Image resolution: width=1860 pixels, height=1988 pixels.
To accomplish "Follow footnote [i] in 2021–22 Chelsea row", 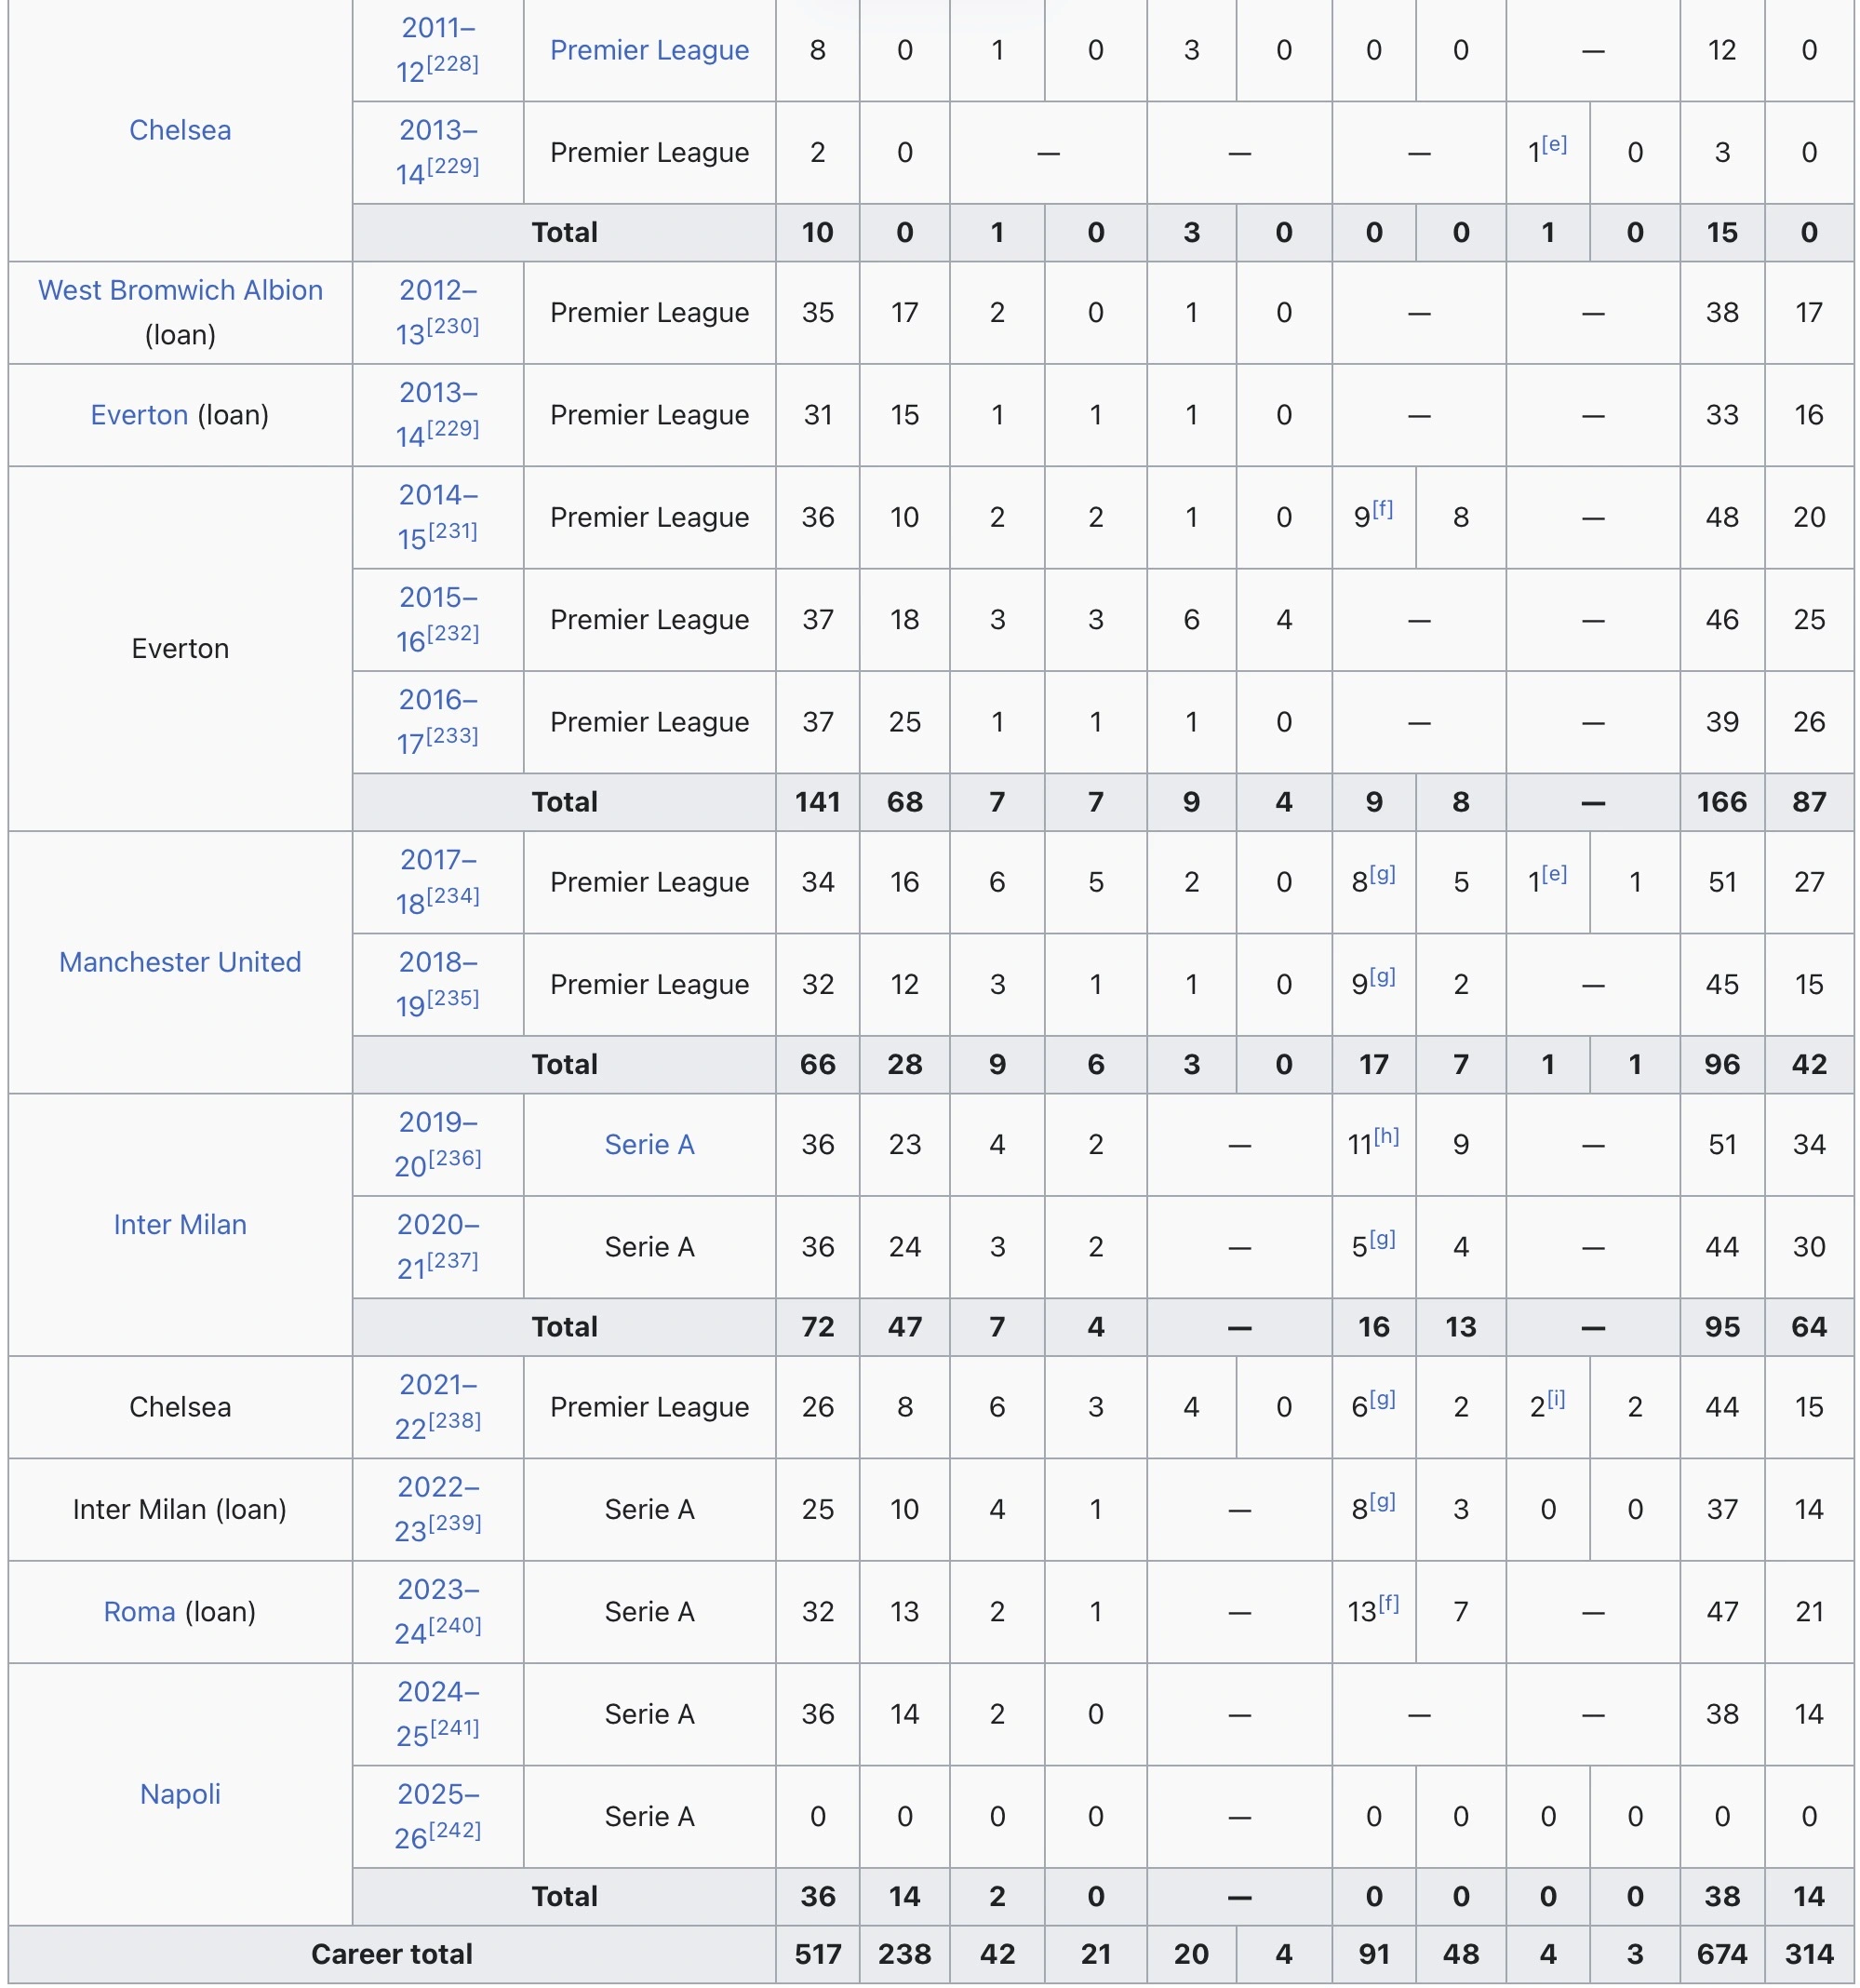I will 1556,1399.
